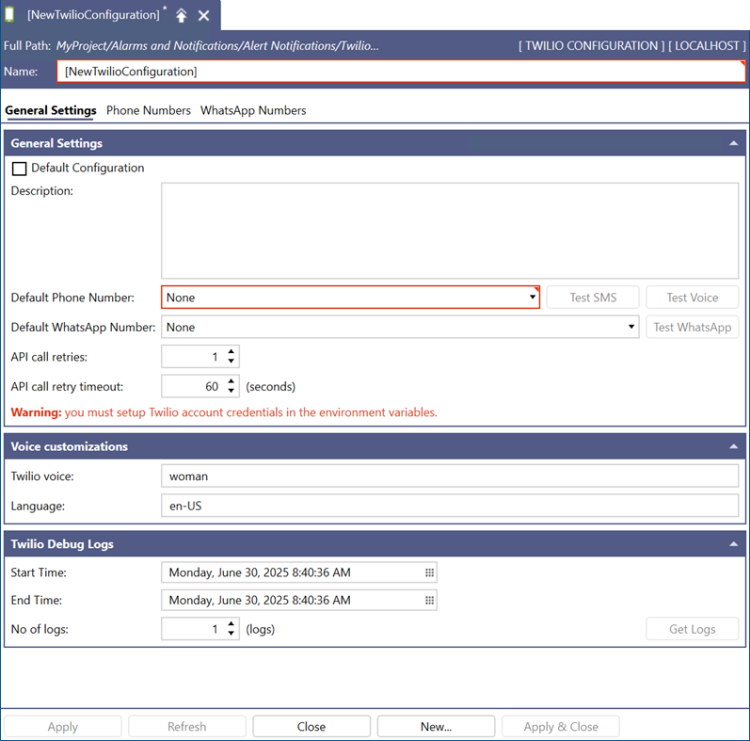
Task: Expand the Default WhatsApp Number dropdown
Action: click(631, 327)
